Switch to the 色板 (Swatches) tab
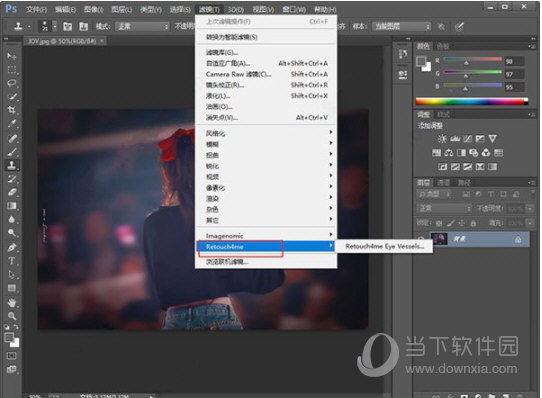542x398 pixels. [443, 46]
